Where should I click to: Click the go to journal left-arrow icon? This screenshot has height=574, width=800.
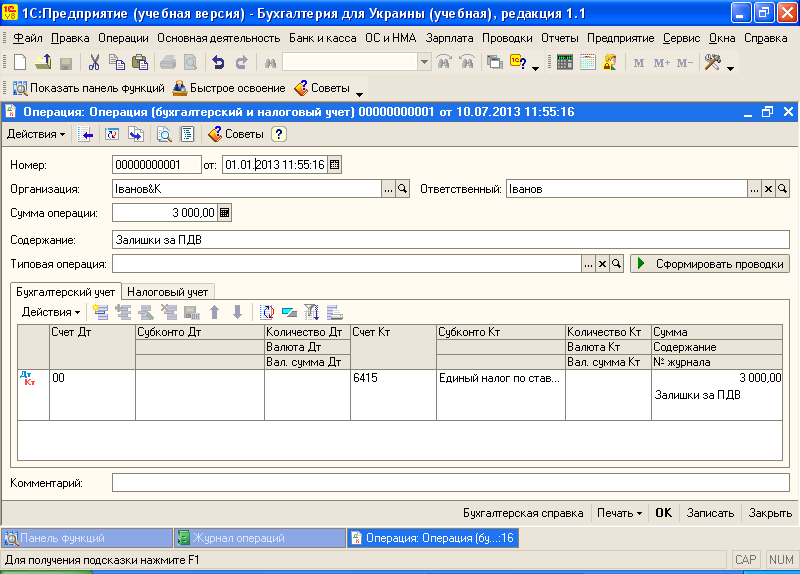click(86, 134)
